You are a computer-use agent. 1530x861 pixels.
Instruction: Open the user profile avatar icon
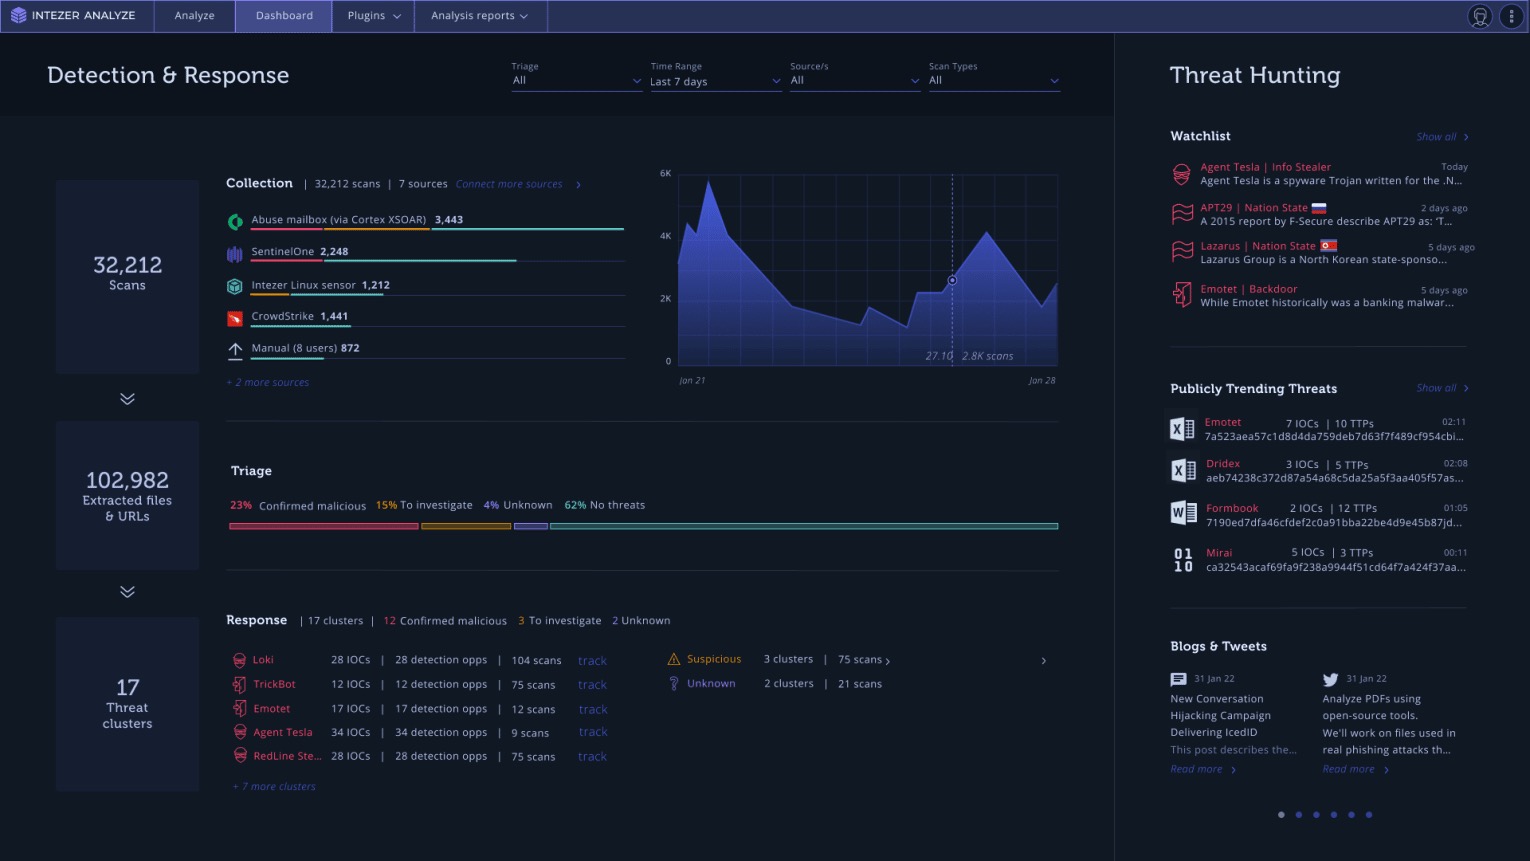click(1480, 16)
